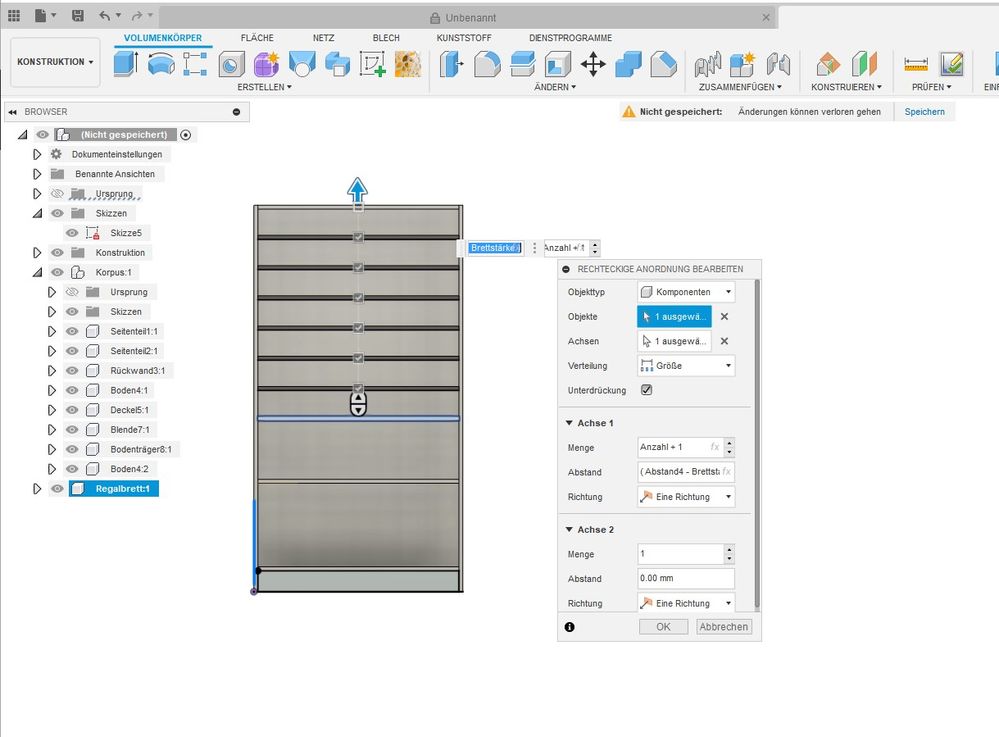Select the Offset Plane tool
Screen dimensions: 999x737
tap(828, 64)
